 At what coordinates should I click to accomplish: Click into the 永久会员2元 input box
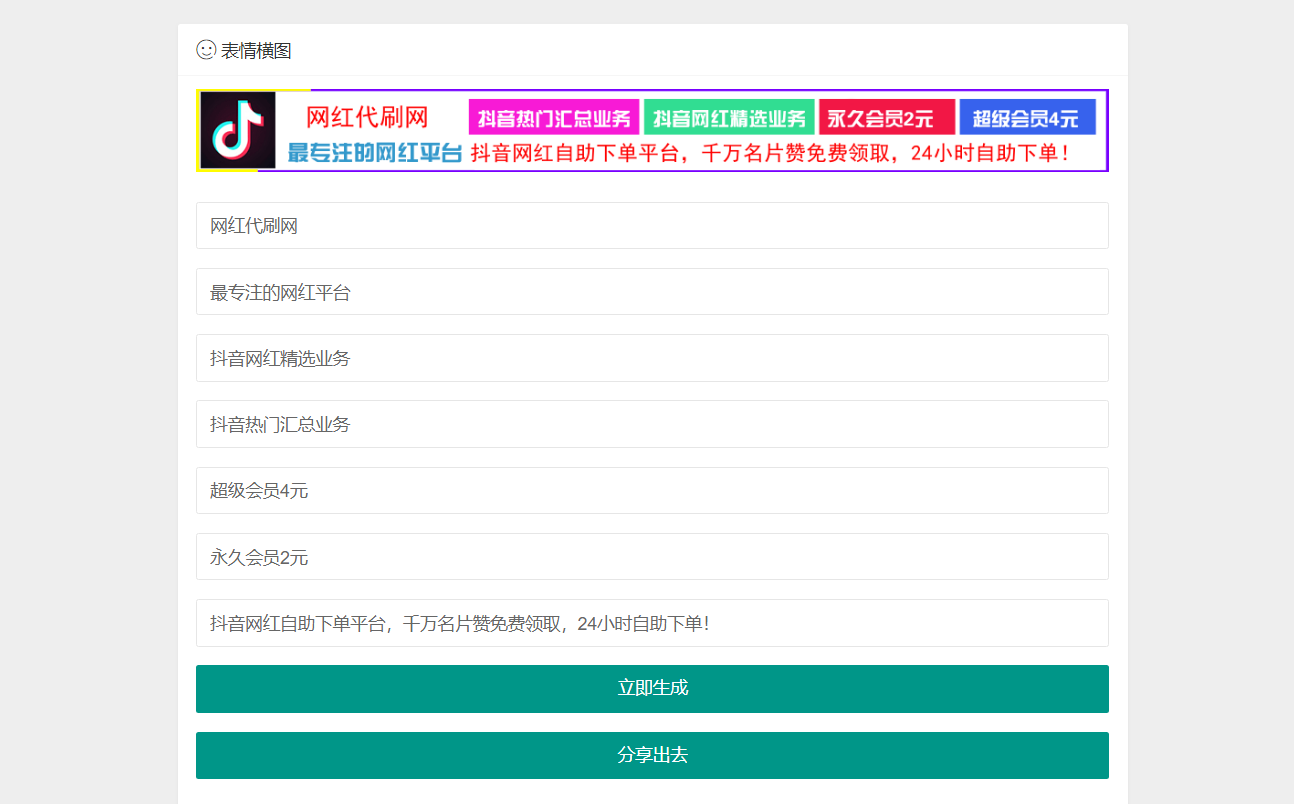pyautogui.click(x=652, y=557)
